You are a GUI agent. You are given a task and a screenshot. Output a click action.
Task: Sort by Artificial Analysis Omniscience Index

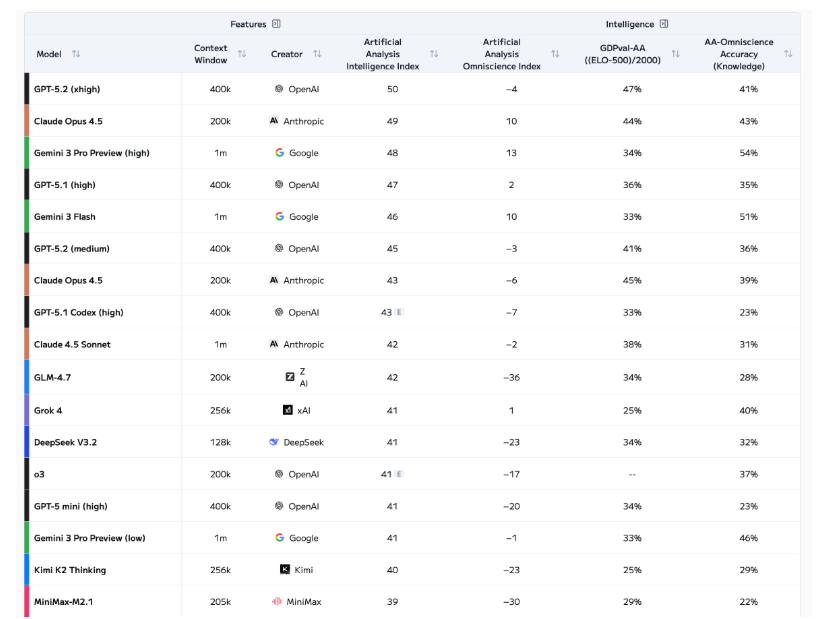click(x=557, y=54)
